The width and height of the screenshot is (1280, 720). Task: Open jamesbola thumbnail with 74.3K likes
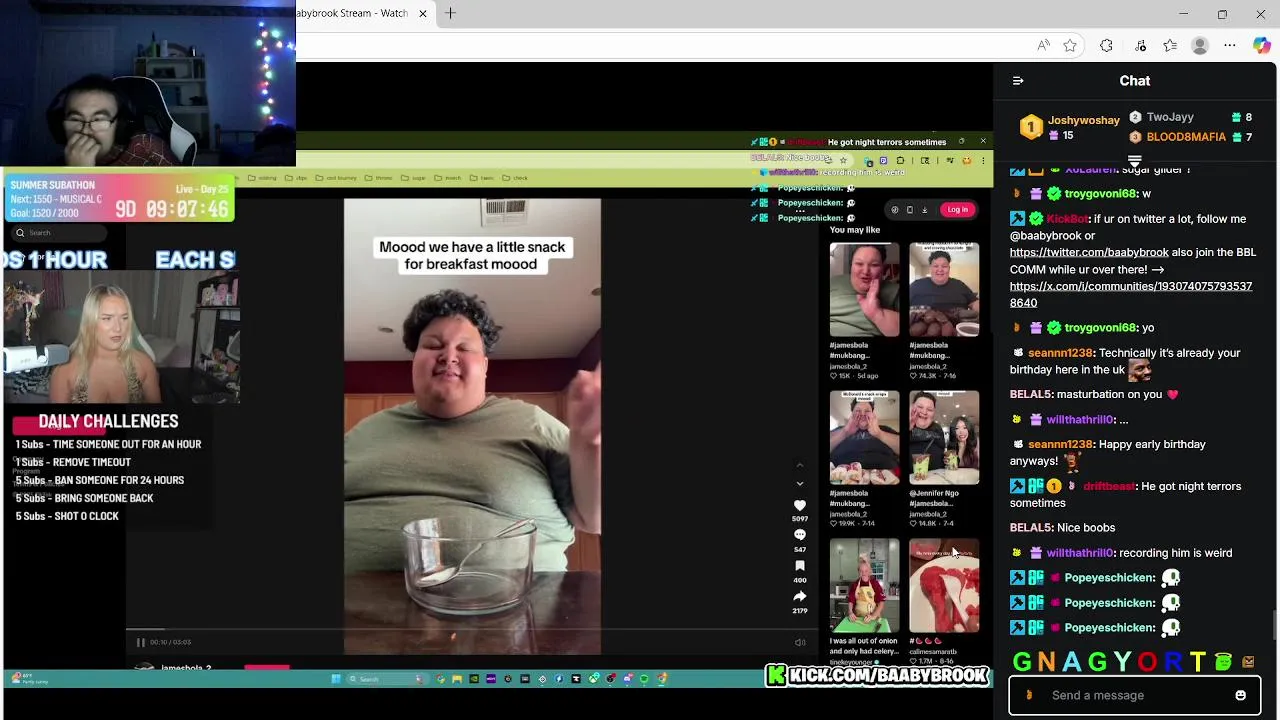[944, 290]
